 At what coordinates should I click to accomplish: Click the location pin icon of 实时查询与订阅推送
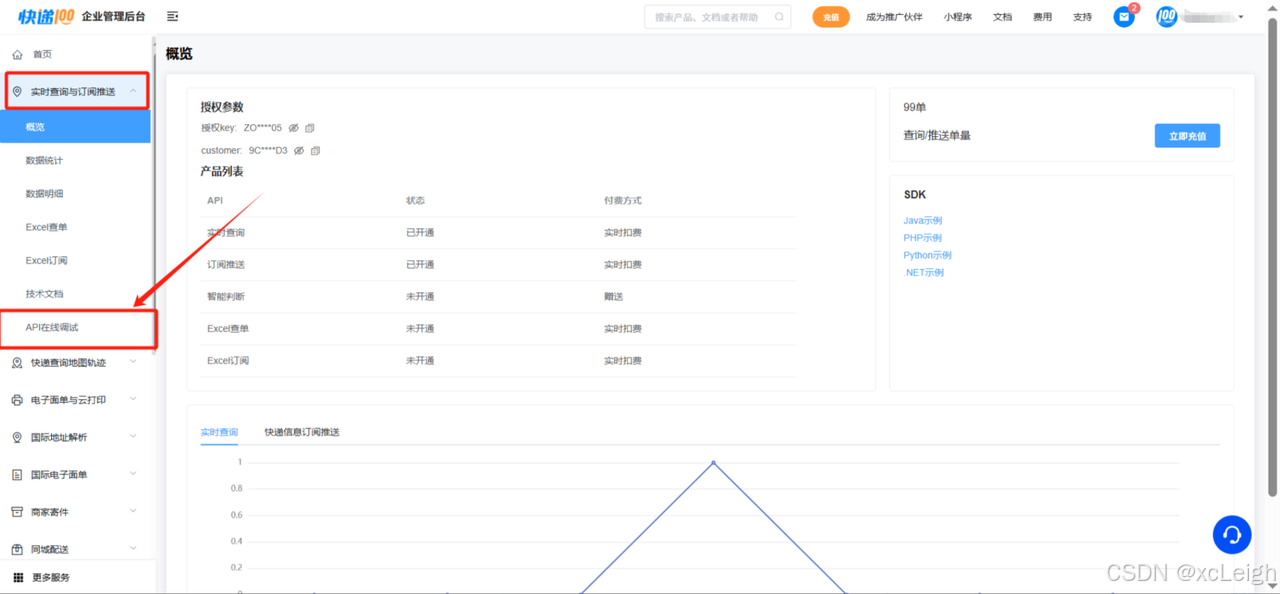pyautogui.click(x=17, y=92)
